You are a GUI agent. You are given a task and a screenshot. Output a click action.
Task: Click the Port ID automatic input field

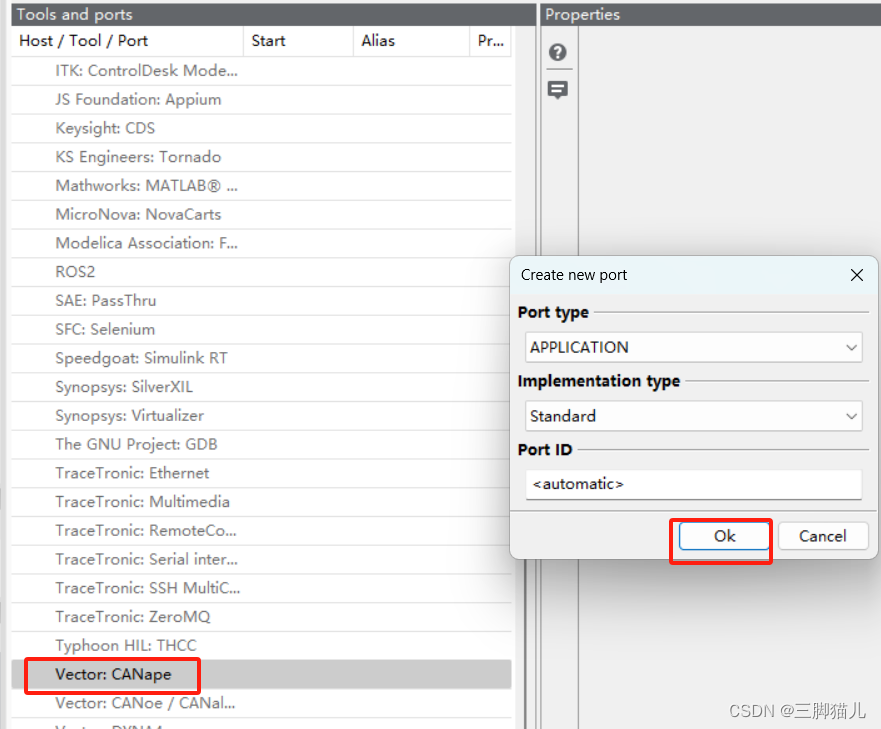pos(693,484)
